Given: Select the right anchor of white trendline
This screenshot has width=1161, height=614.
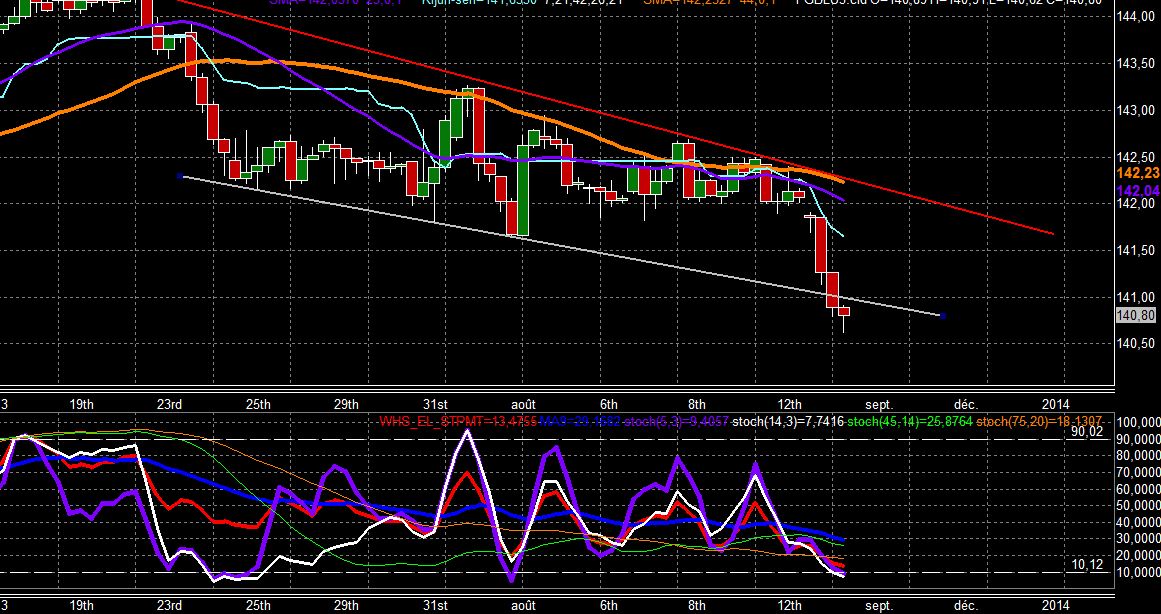Looking at the screenshot, I should [x=943, y=316].
